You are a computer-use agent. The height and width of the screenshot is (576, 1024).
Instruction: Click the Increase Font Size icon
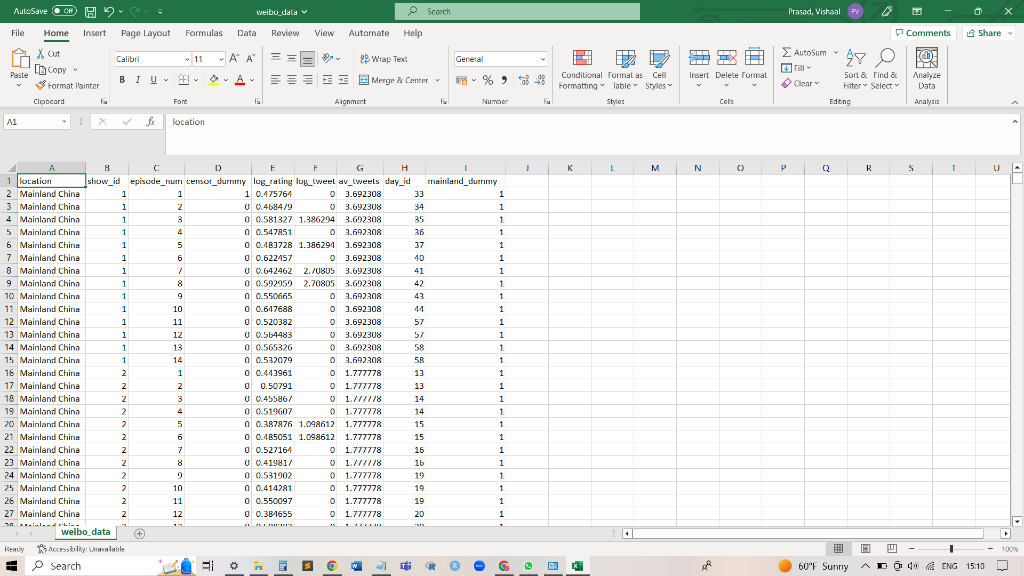click(x=235, y=59)
